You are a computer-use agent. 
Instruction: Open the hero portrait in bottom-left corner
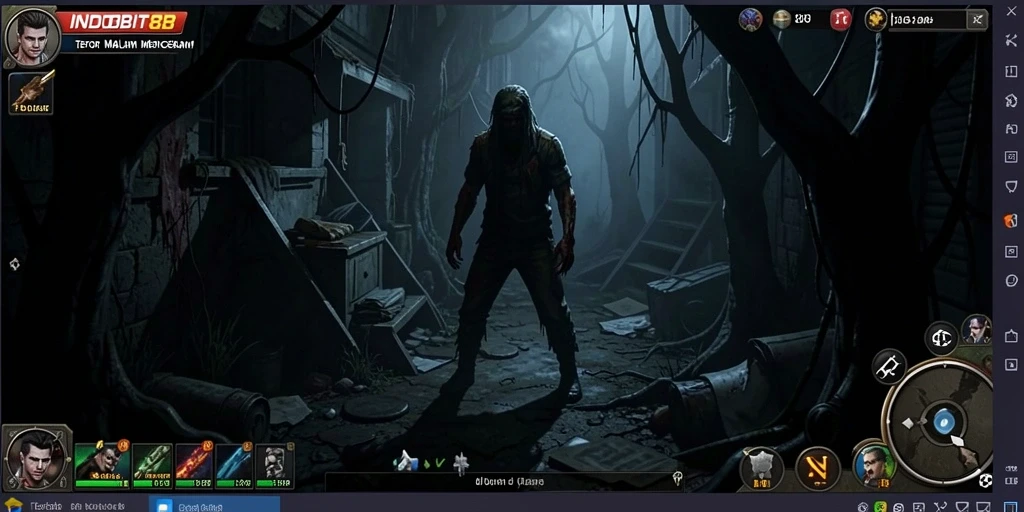click(x=36, y=458)
